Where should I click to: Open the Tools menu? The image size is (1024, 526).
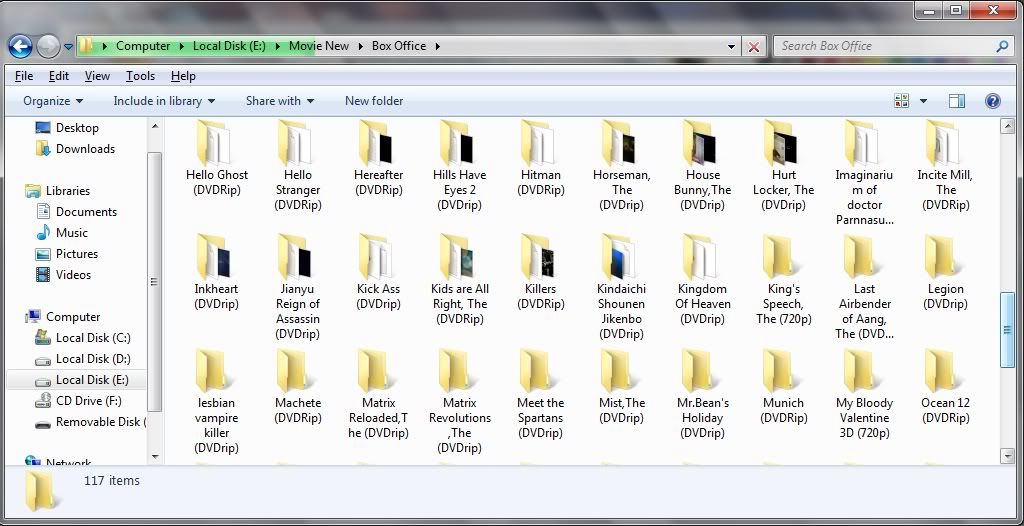click(x=140, y=76)
